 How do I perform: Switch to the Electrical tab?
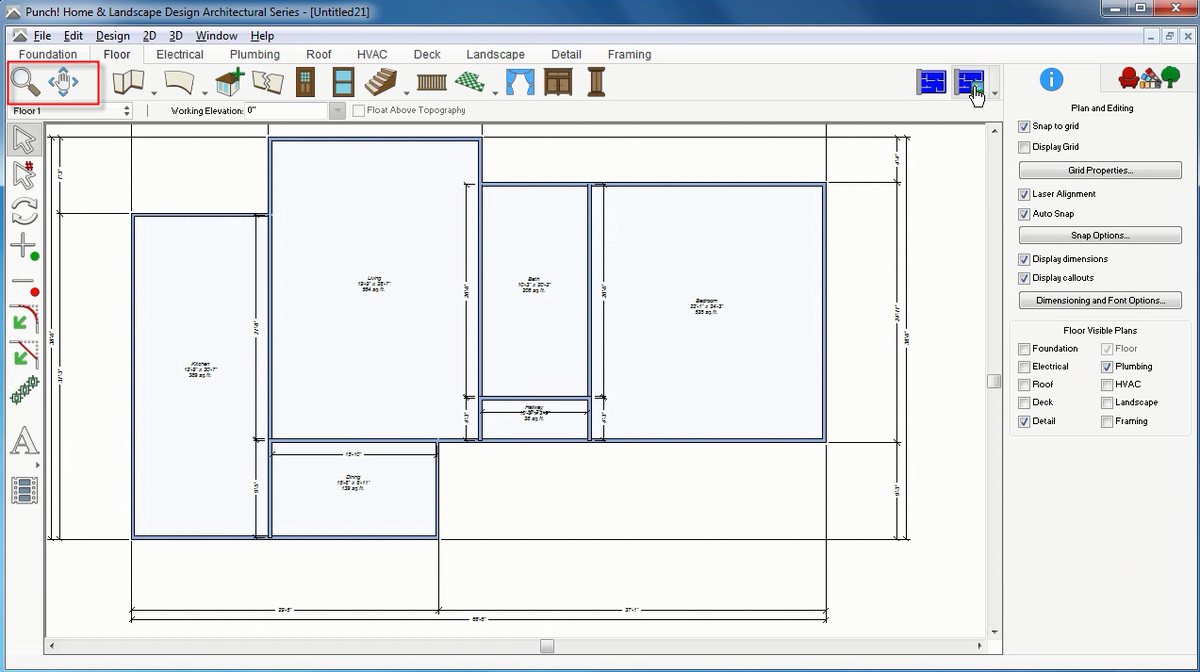[x=180, y=55]
